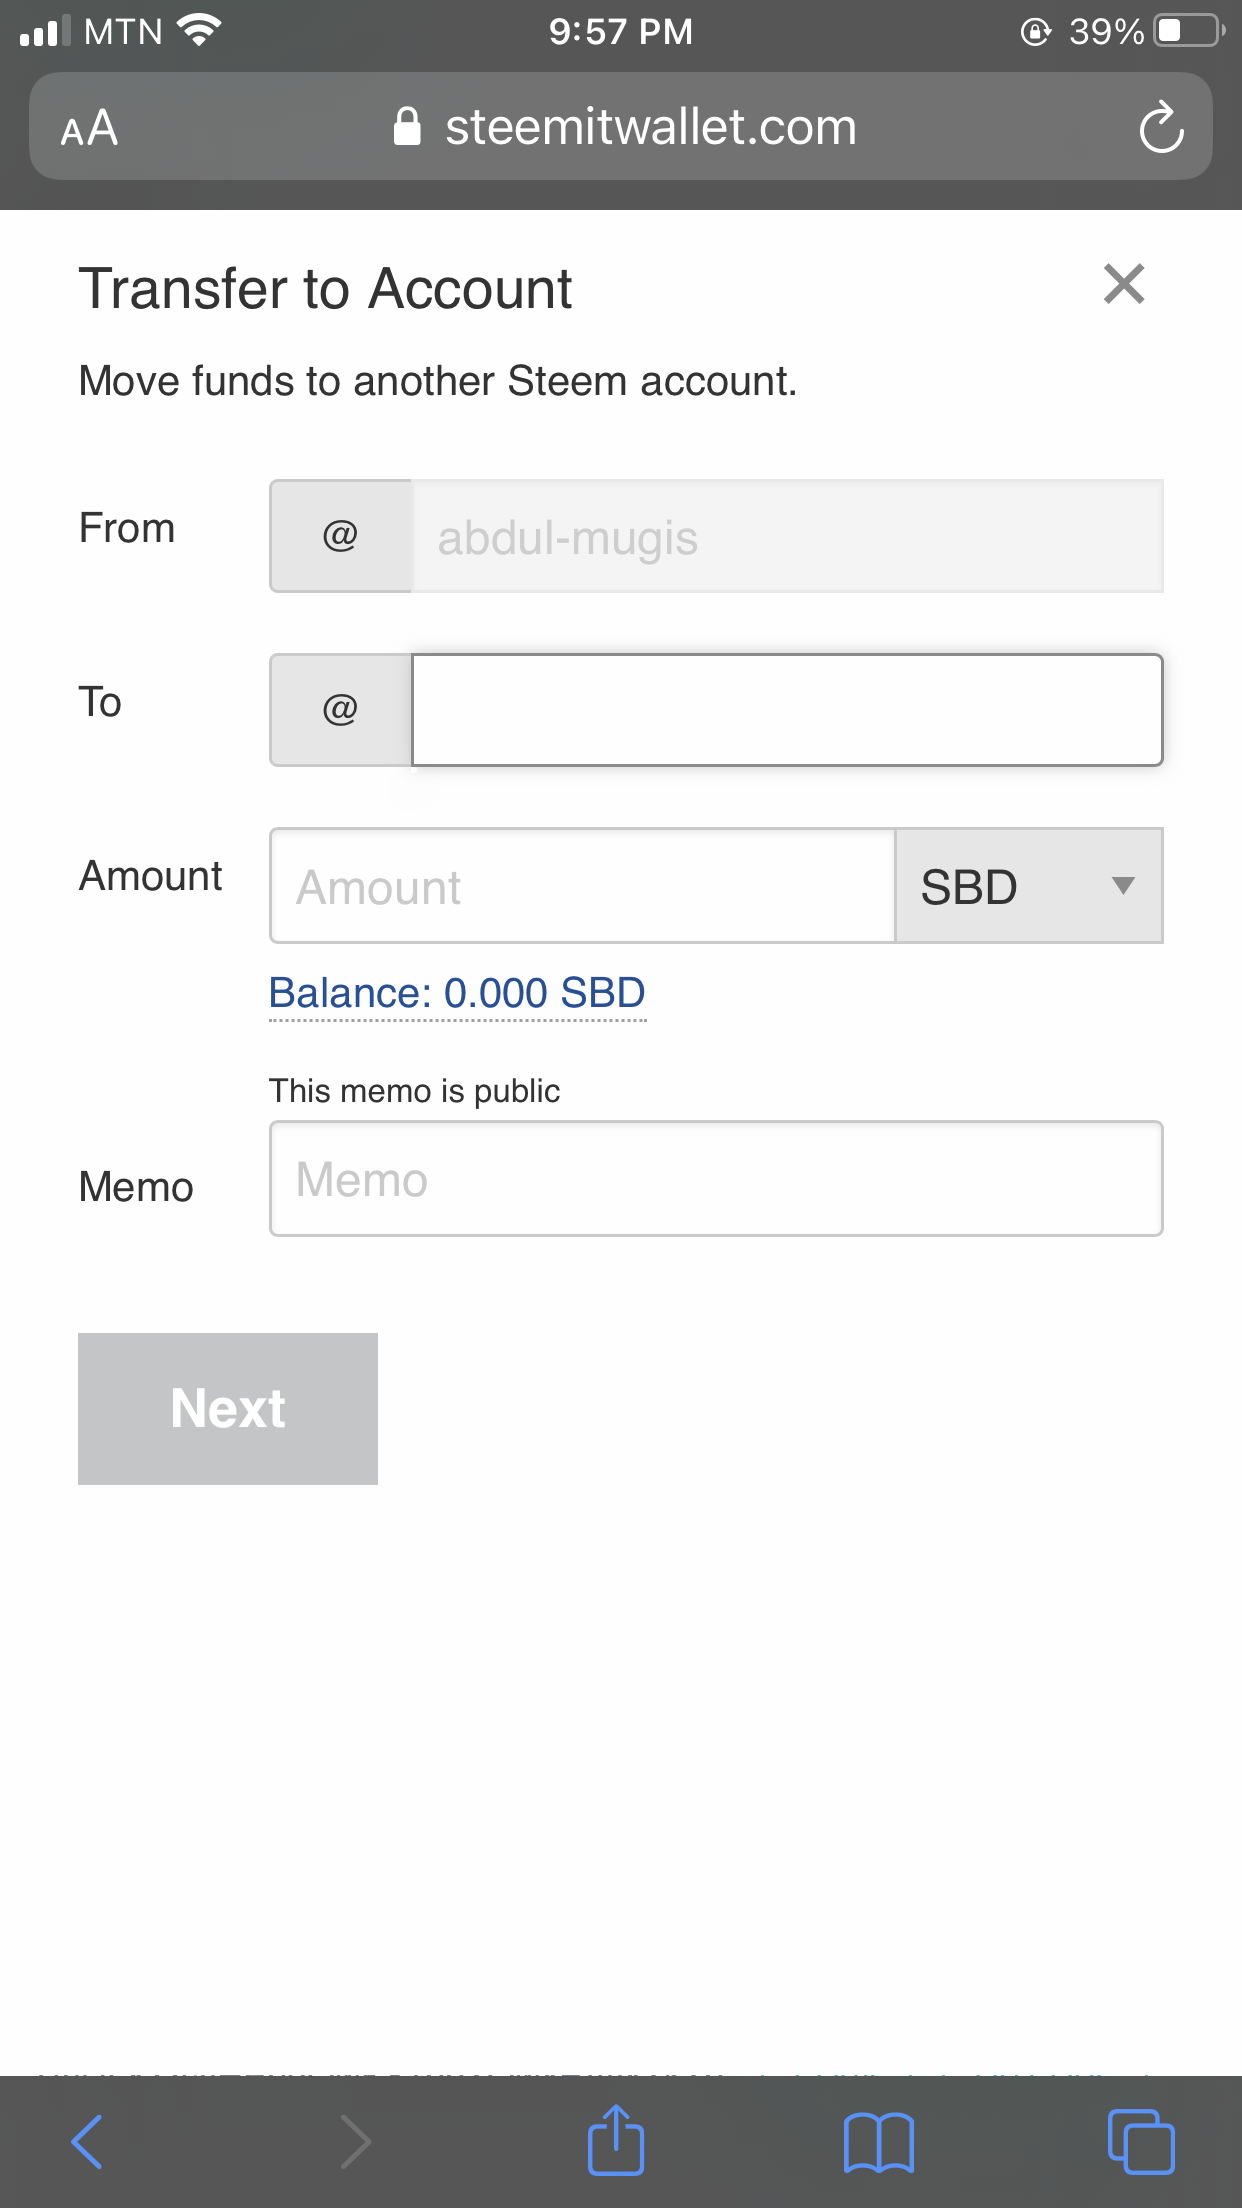Tap the steemitwallet.com address bar
Screen dimensions: 1242x2208
(x=650, y=127)
